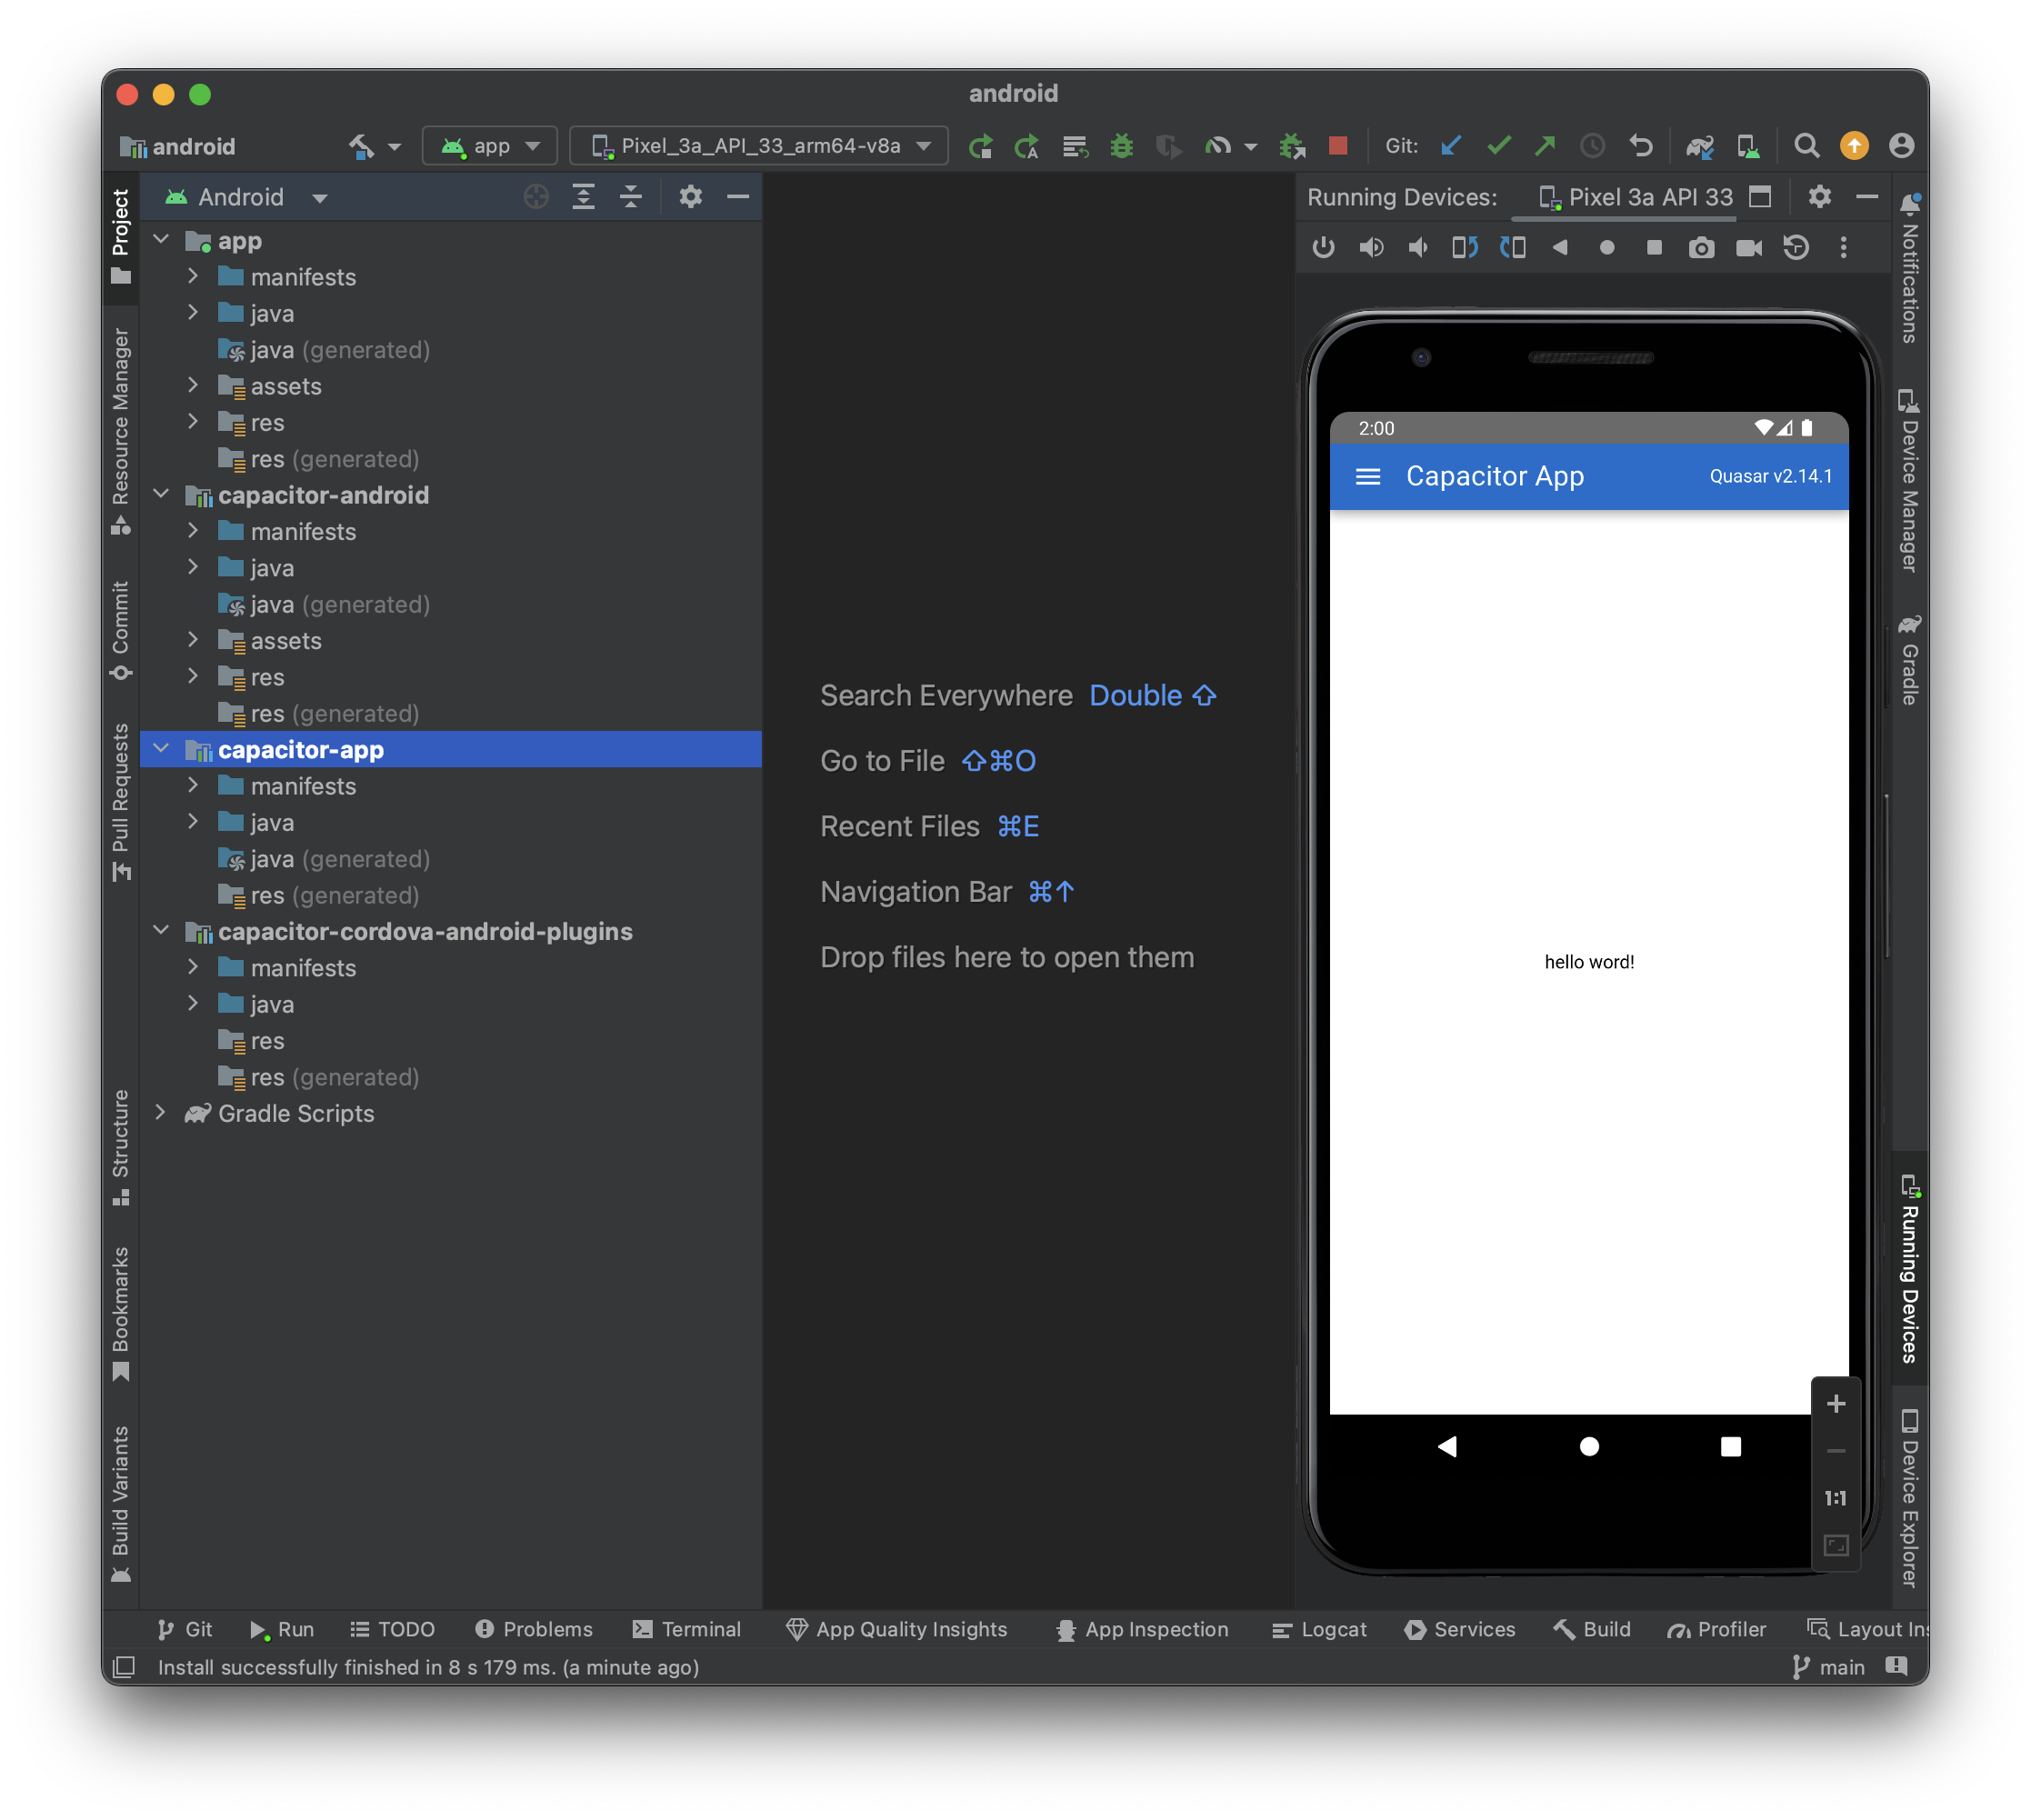Zoom in emulator with plus button
This screenshot has height=1820, width=2031.
click(1835, 1404)
